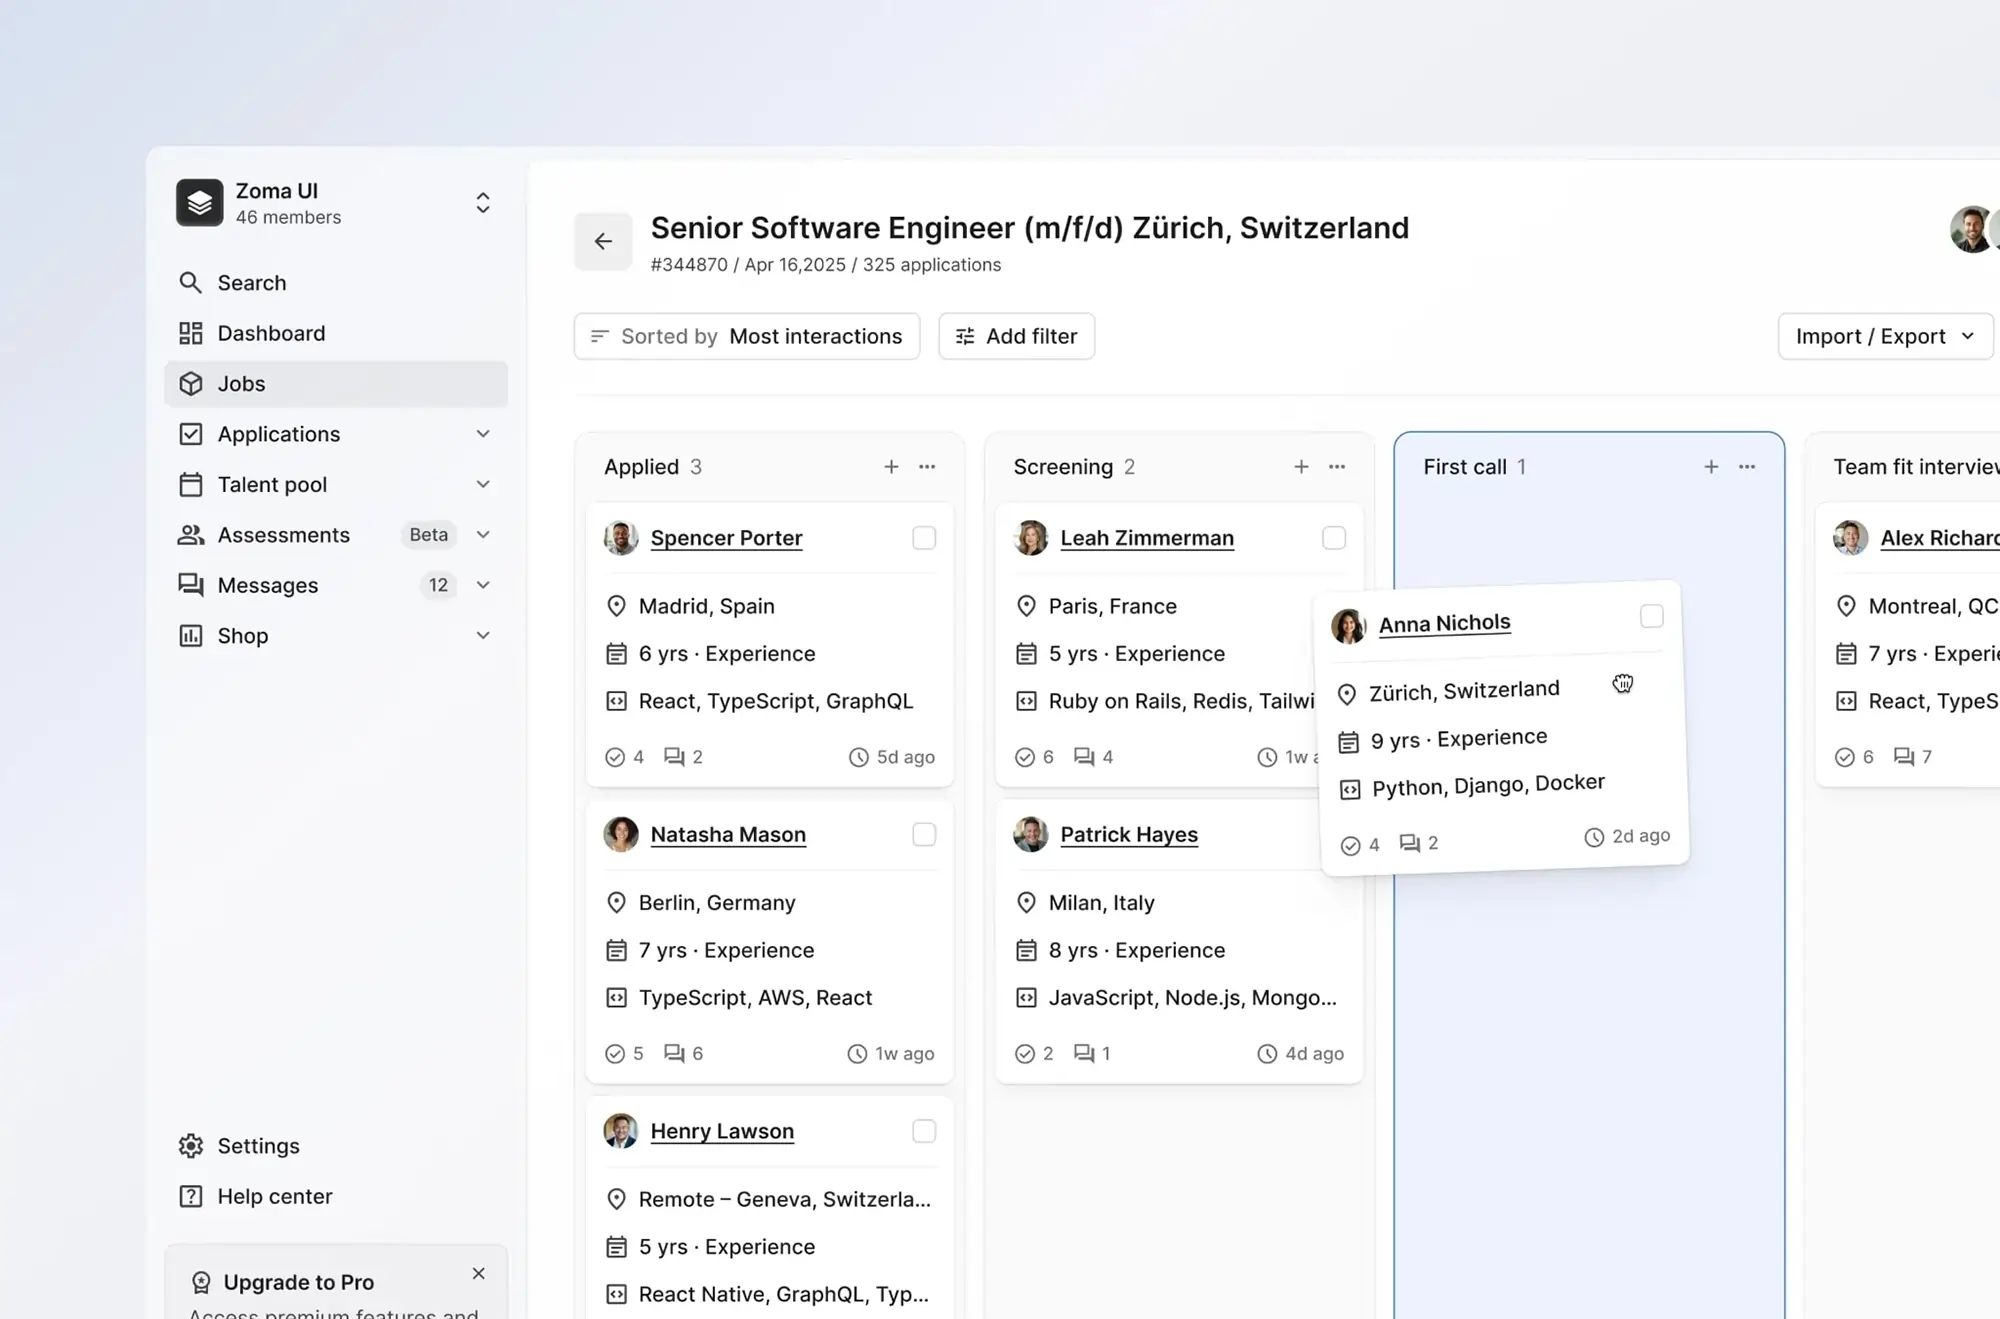Expand the Applications sidebar section

483,434
